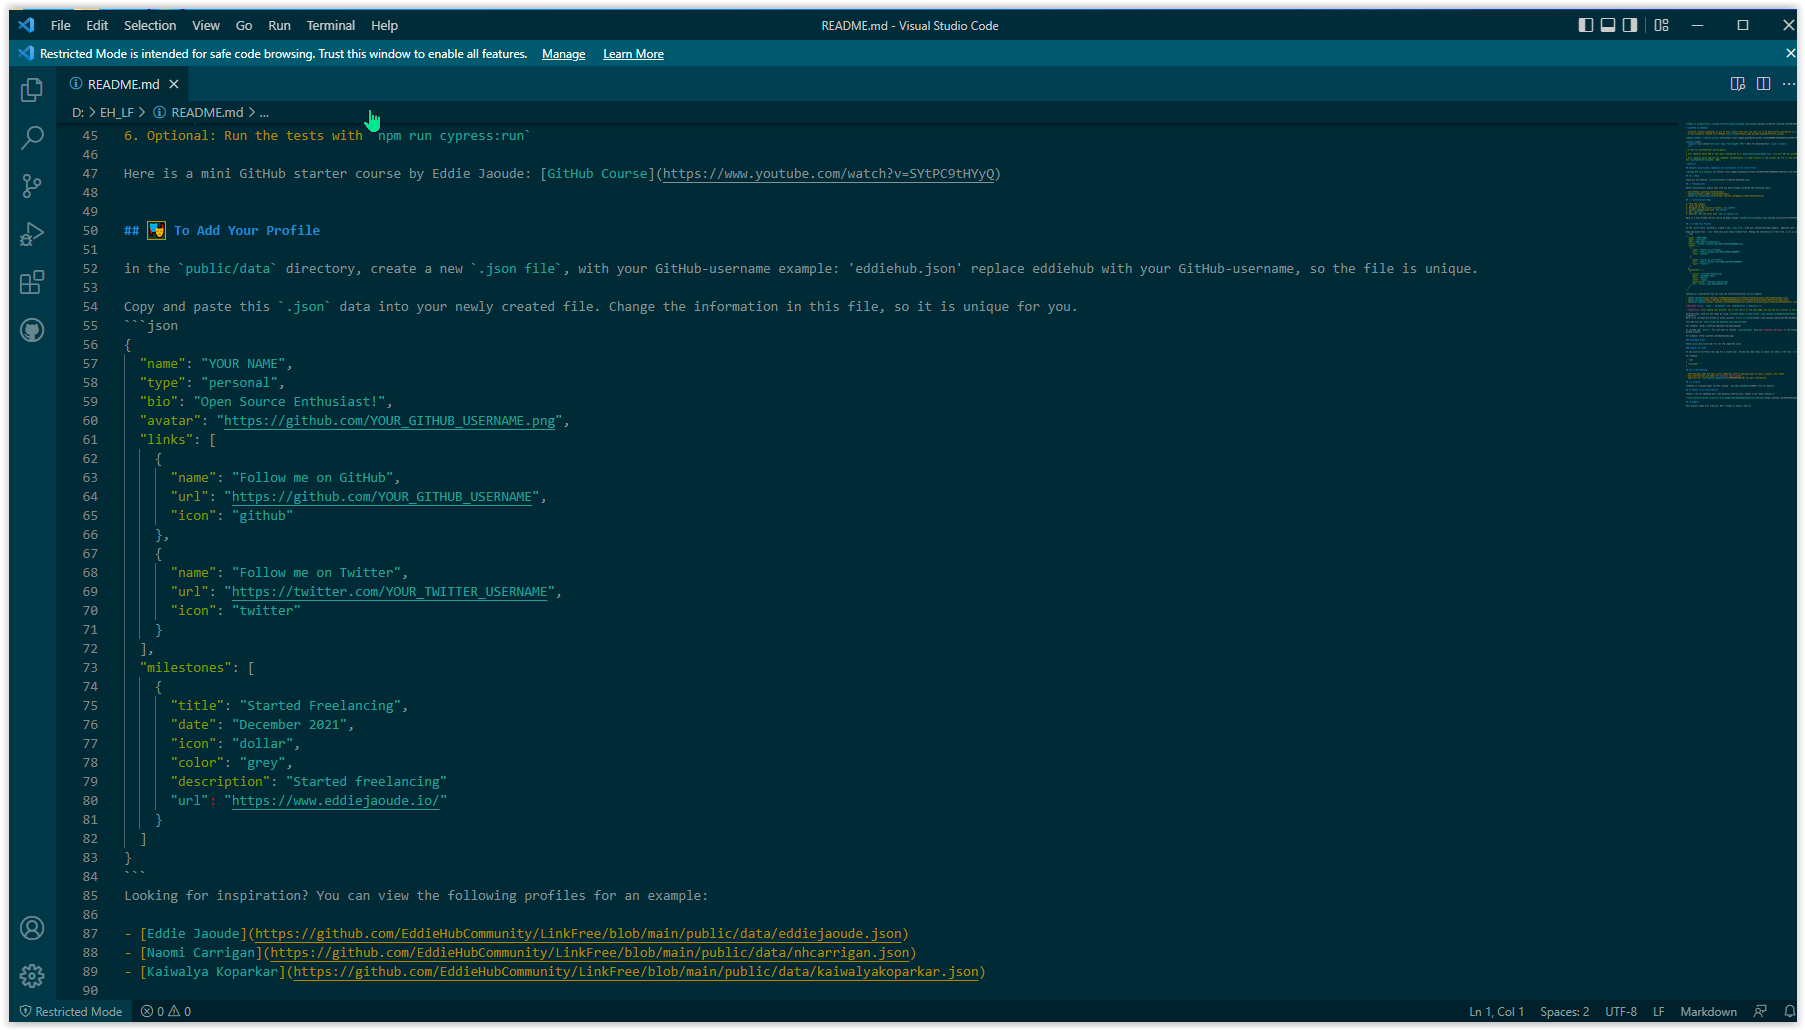Open the Terminal menu

(x=330, y=25)
